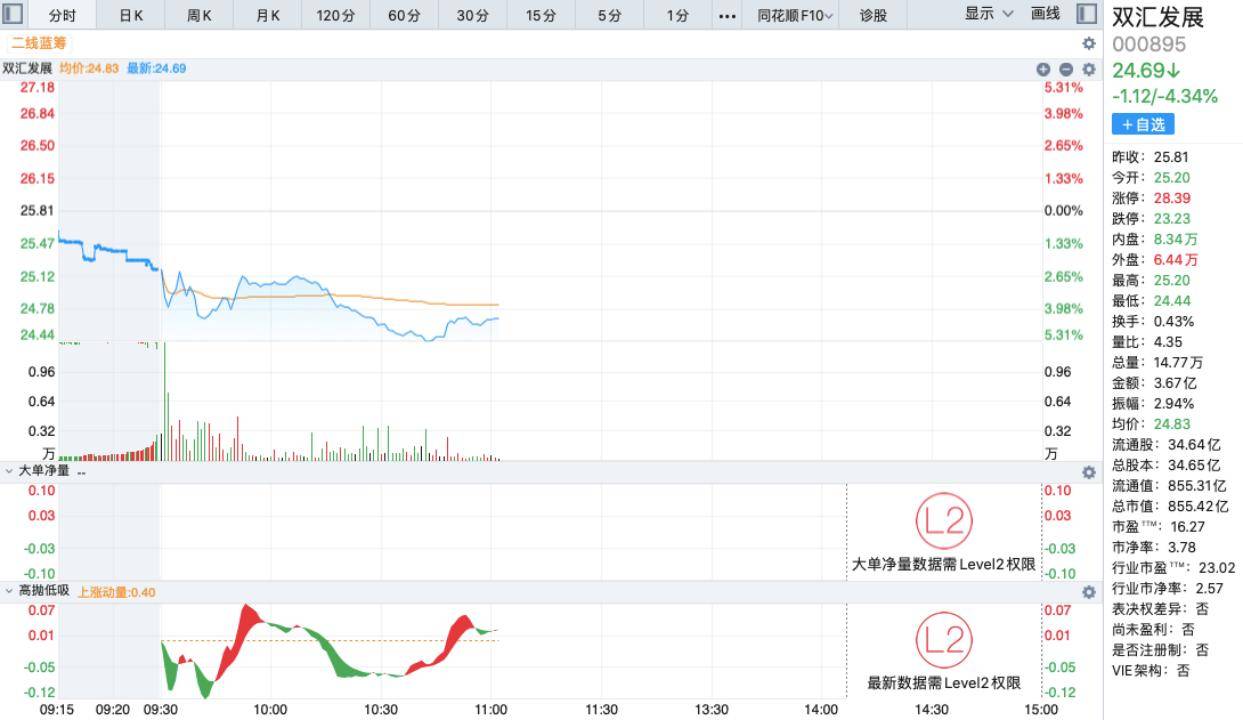Select the 30分 timeframe tab
Screen dimensions: 1243x720
472,15
